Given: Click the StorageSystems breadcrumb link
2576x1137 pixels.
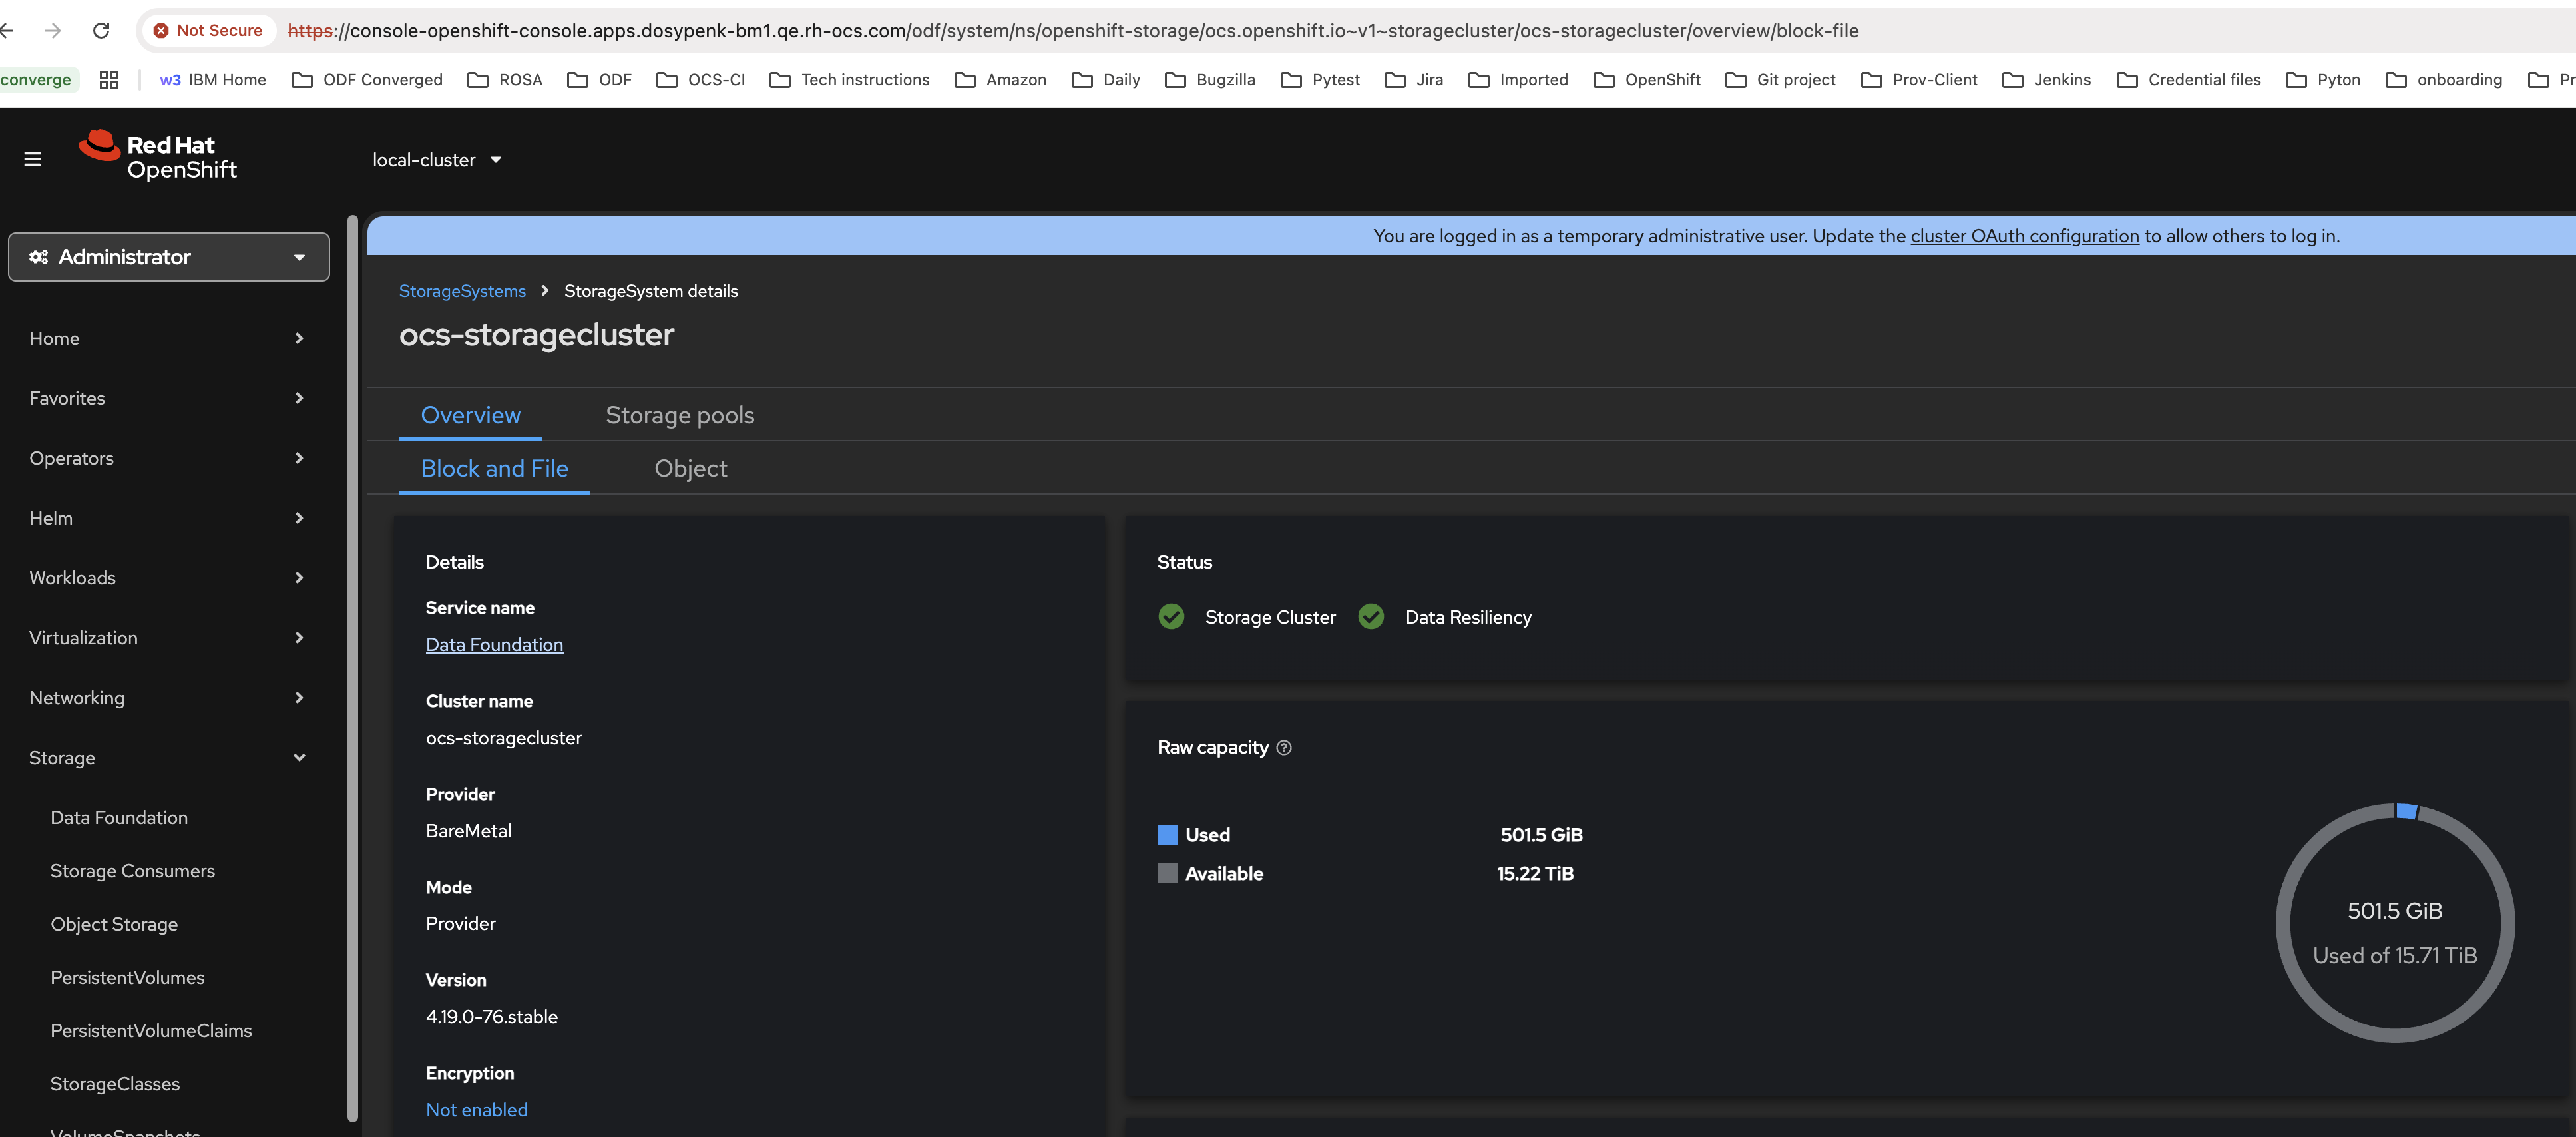Looking at the screenshot, I should [462, 291].
